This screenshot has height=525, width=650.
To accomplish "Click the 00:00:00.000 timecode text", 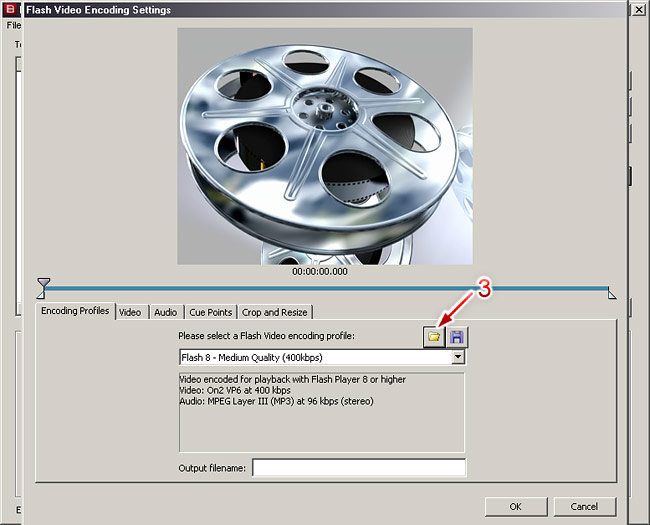I will [320, 272].
